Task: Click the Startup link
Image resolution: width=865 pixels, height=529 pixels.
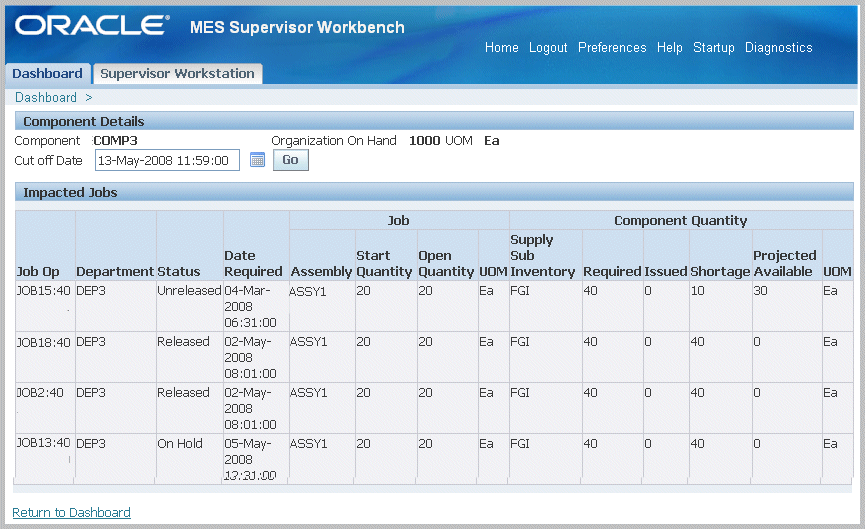Action: [713, 47]
